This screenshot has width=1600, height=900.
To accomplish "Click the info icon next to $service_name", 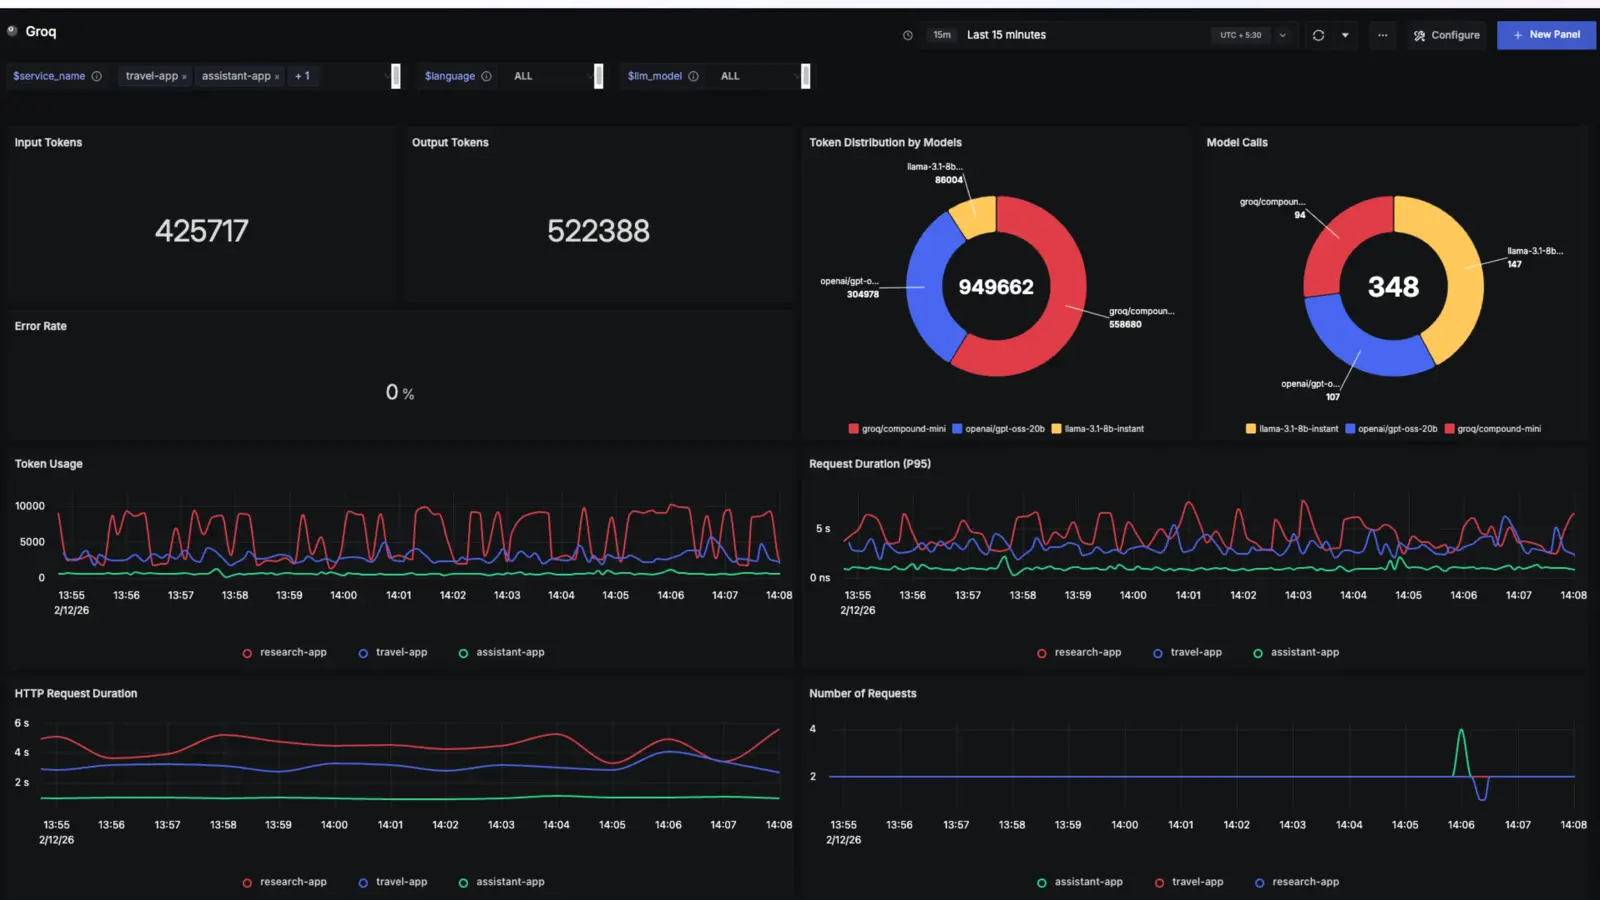I will (x=97, y=76).
